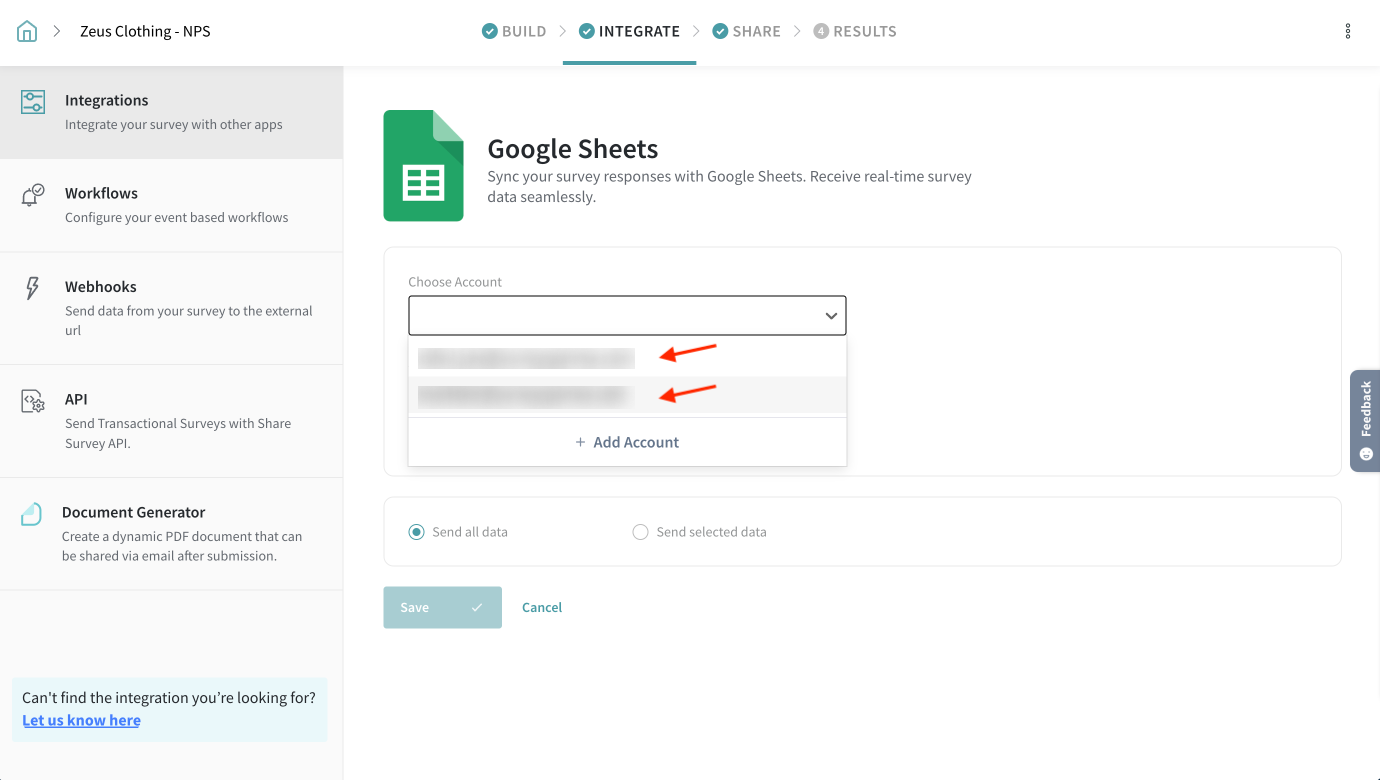
Task: Switch to the BUILD tab
Action: click(x=514, y=31)
